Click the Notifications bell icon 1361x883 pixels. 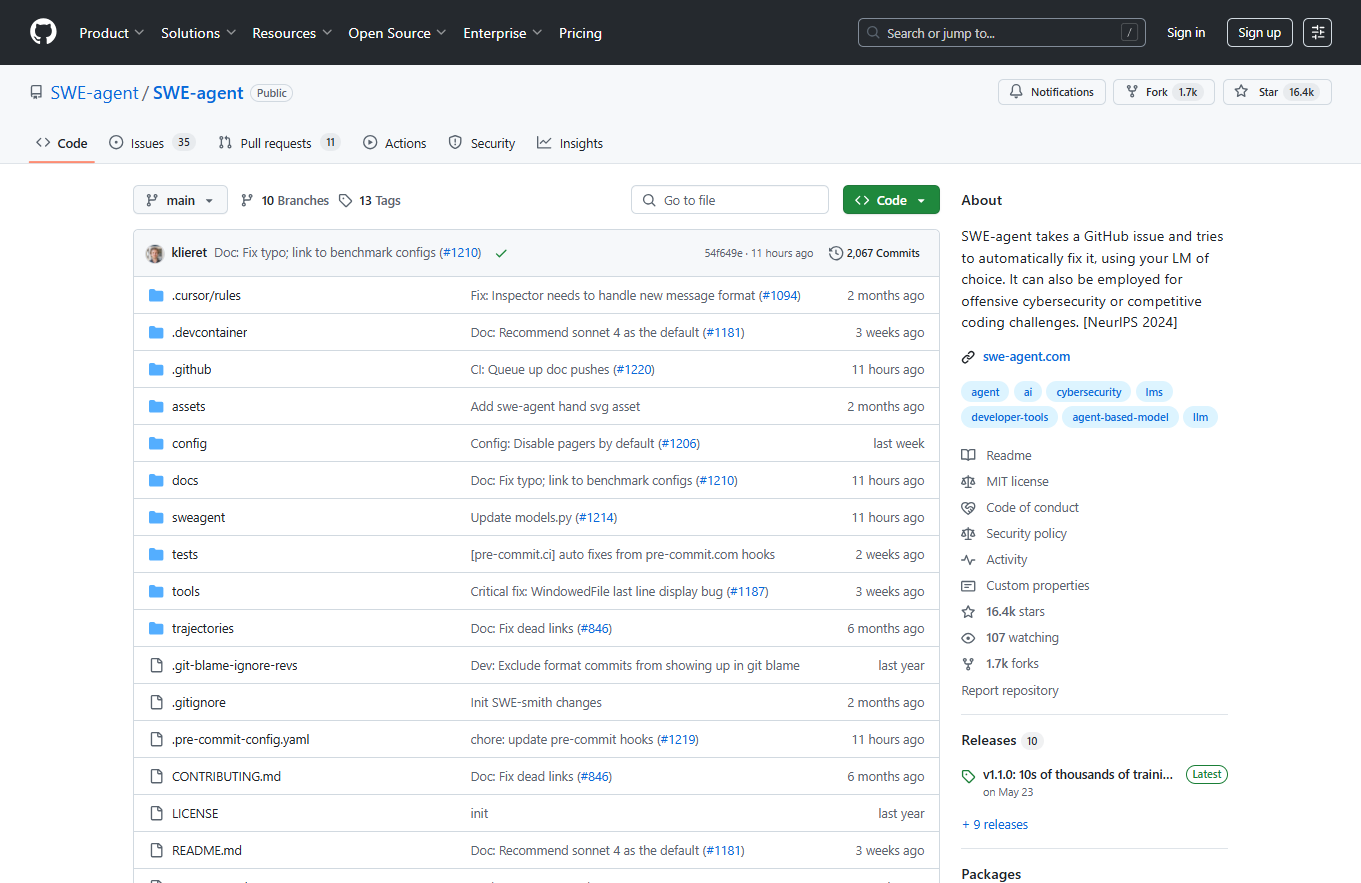point(1016,92)
